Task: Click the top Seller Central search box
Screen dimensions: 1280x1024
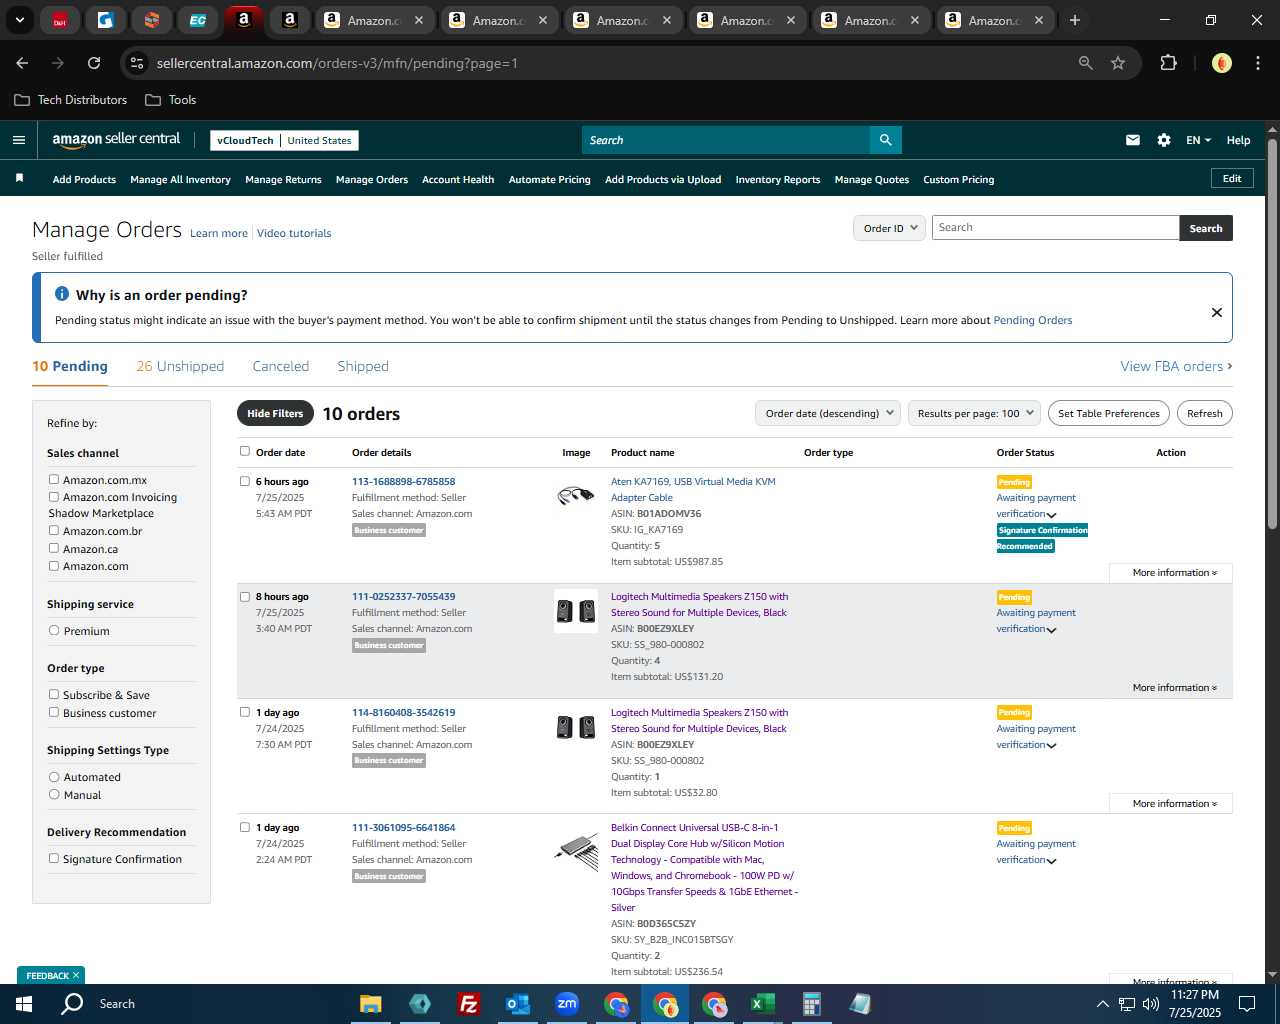Action: pos(726,140)
